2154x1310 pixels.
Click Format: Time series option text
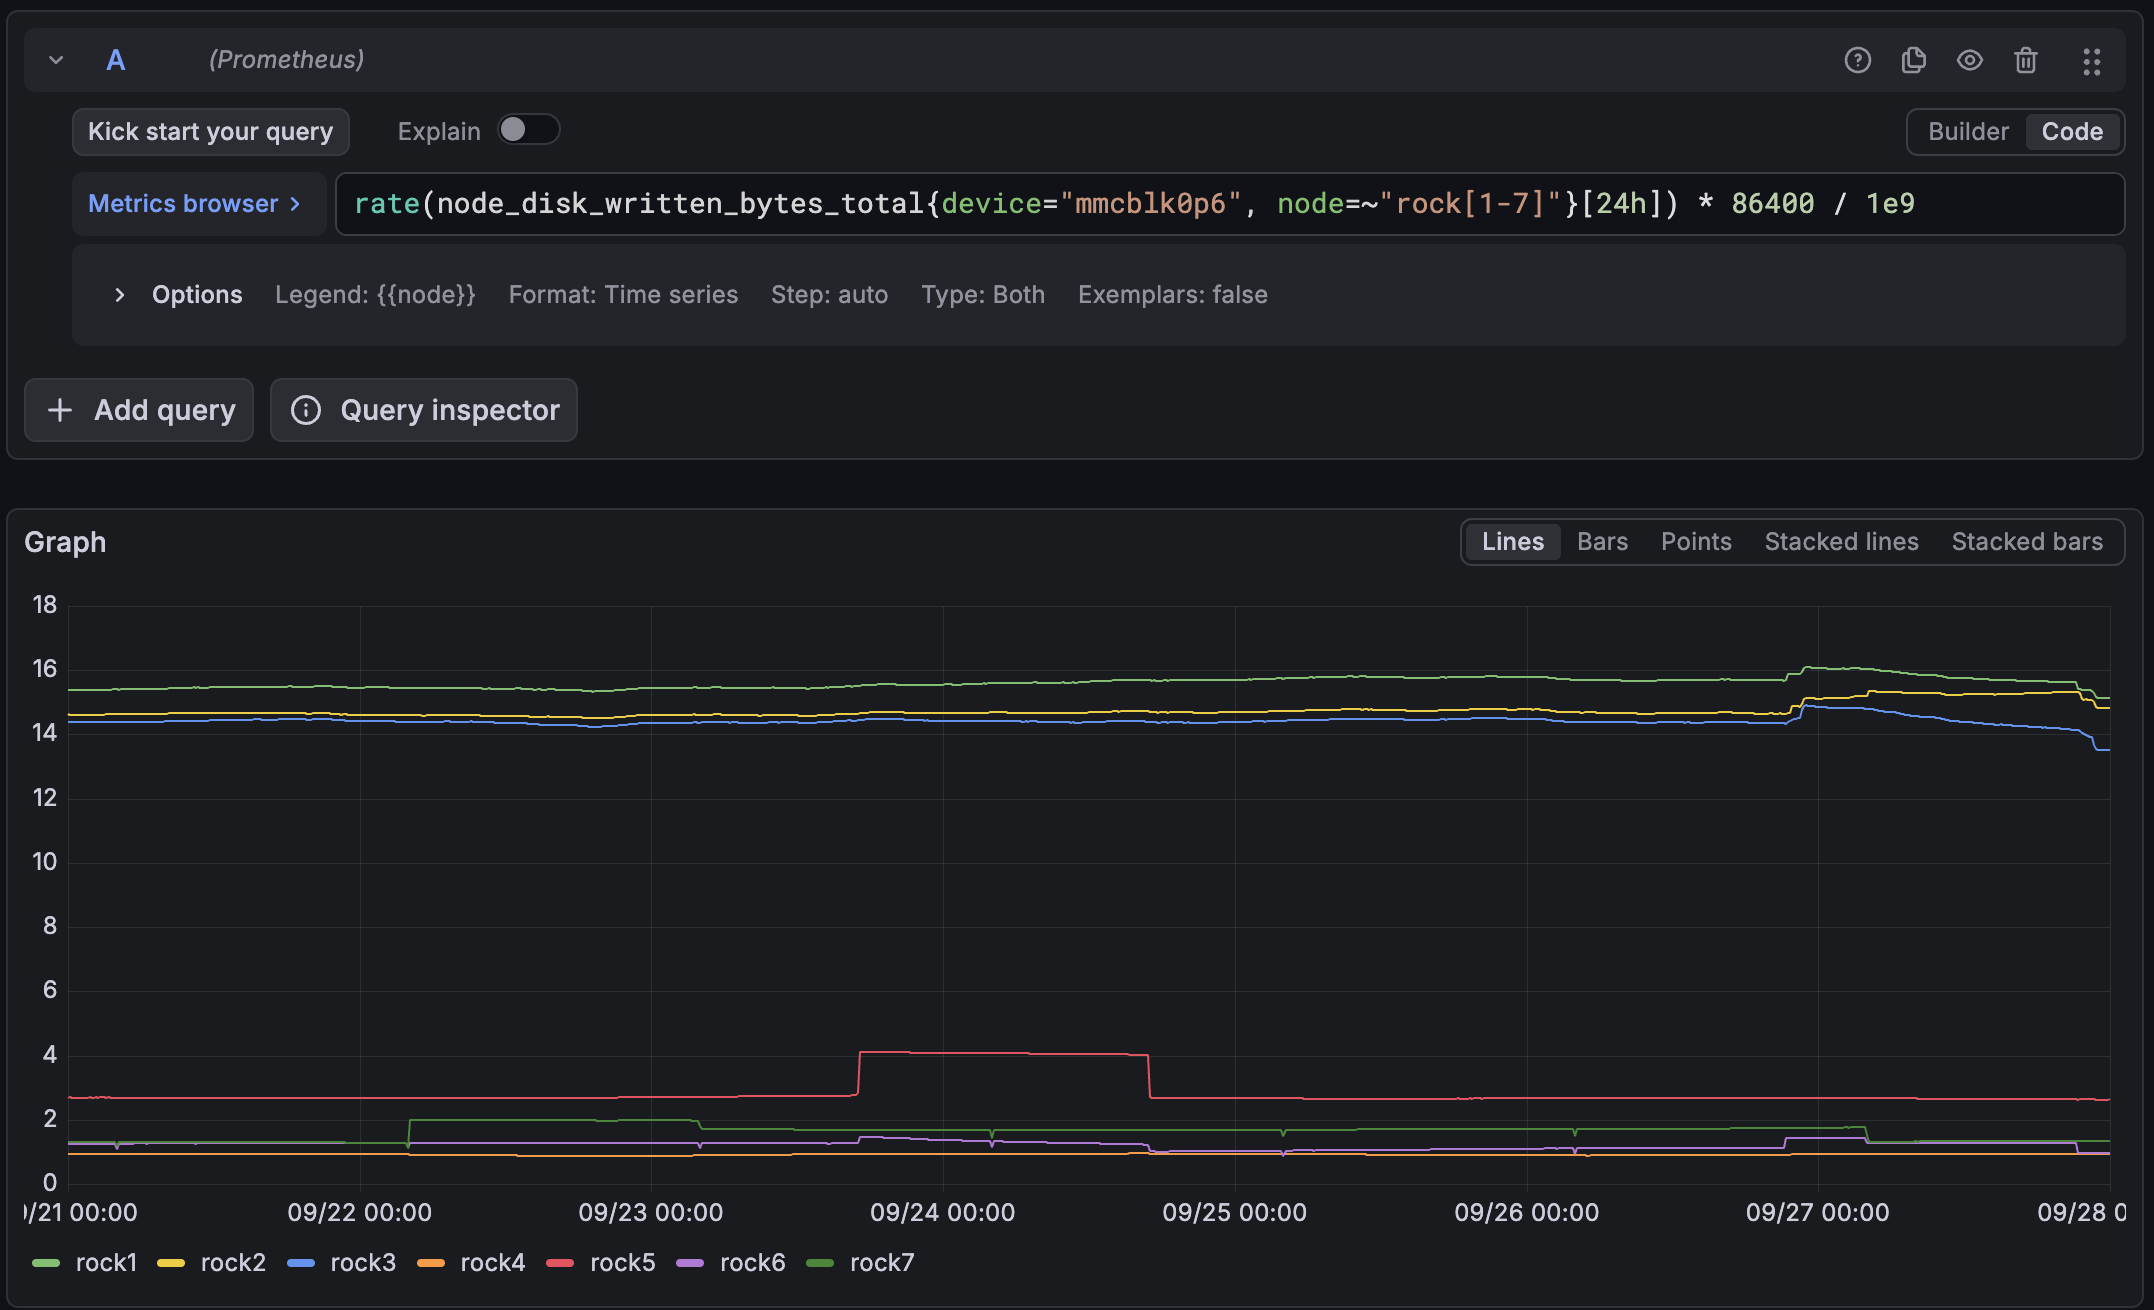pyautogui.click(x=623, y=295)
